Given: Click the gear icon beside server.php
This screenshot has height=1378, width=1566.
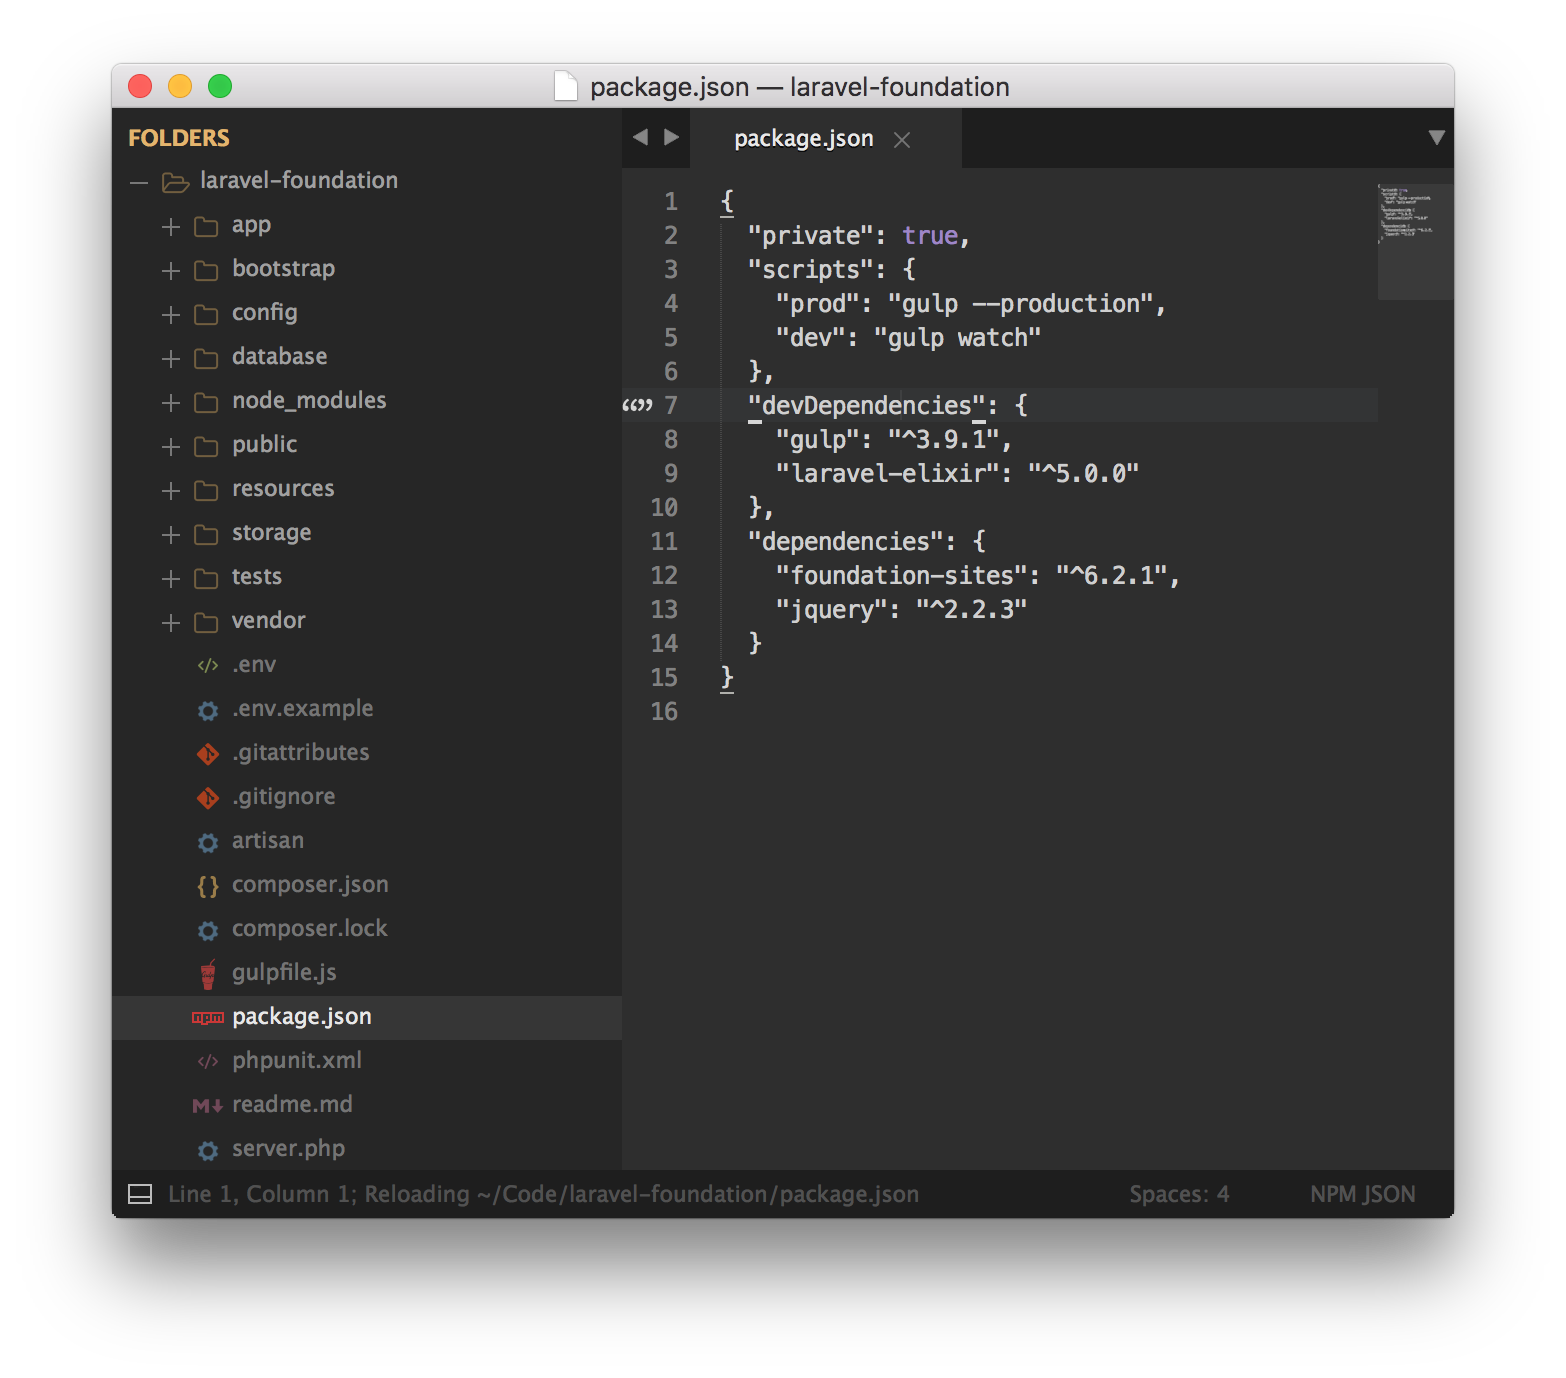Looking at the screenshot, I should tap(207, 1149).
